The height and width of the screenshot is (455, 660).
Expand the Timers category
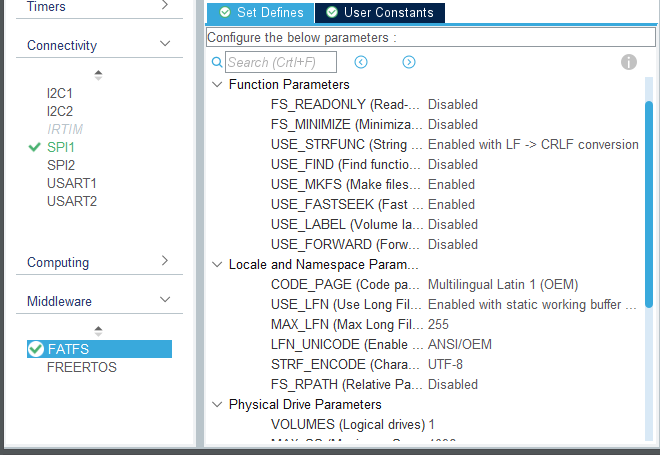pos(165,5)
